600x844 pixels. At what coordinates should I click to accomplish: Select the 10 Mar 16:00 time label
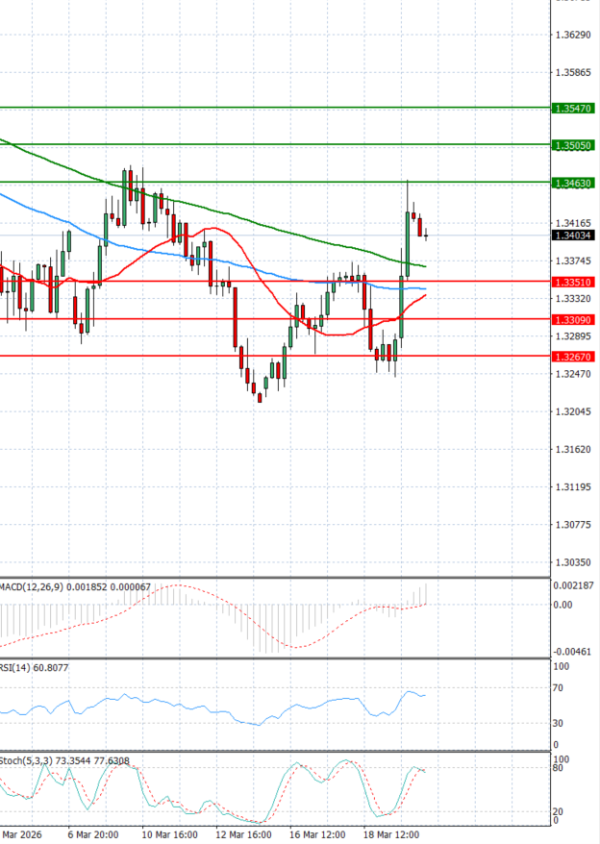pos(170,833)
